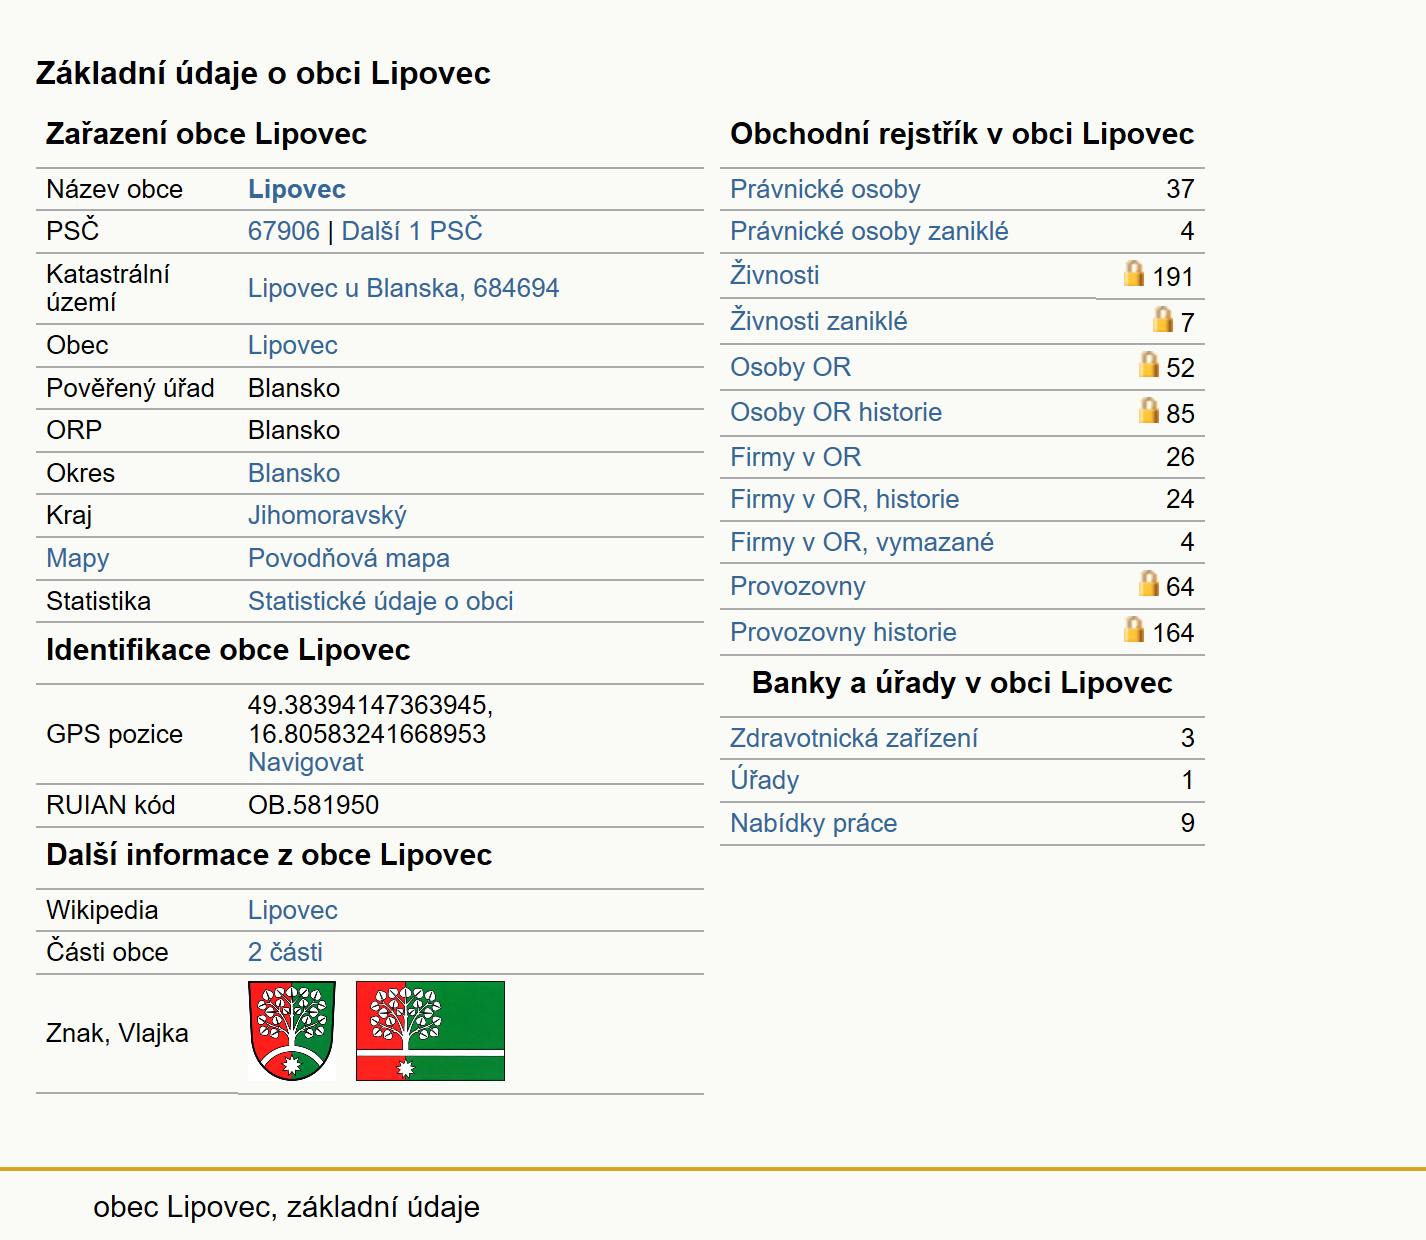The width and height of the screenshot is (1426, 1240).
Task: Click the Katastrální území label
Action: pyautogui.click(x=108, y=288)
